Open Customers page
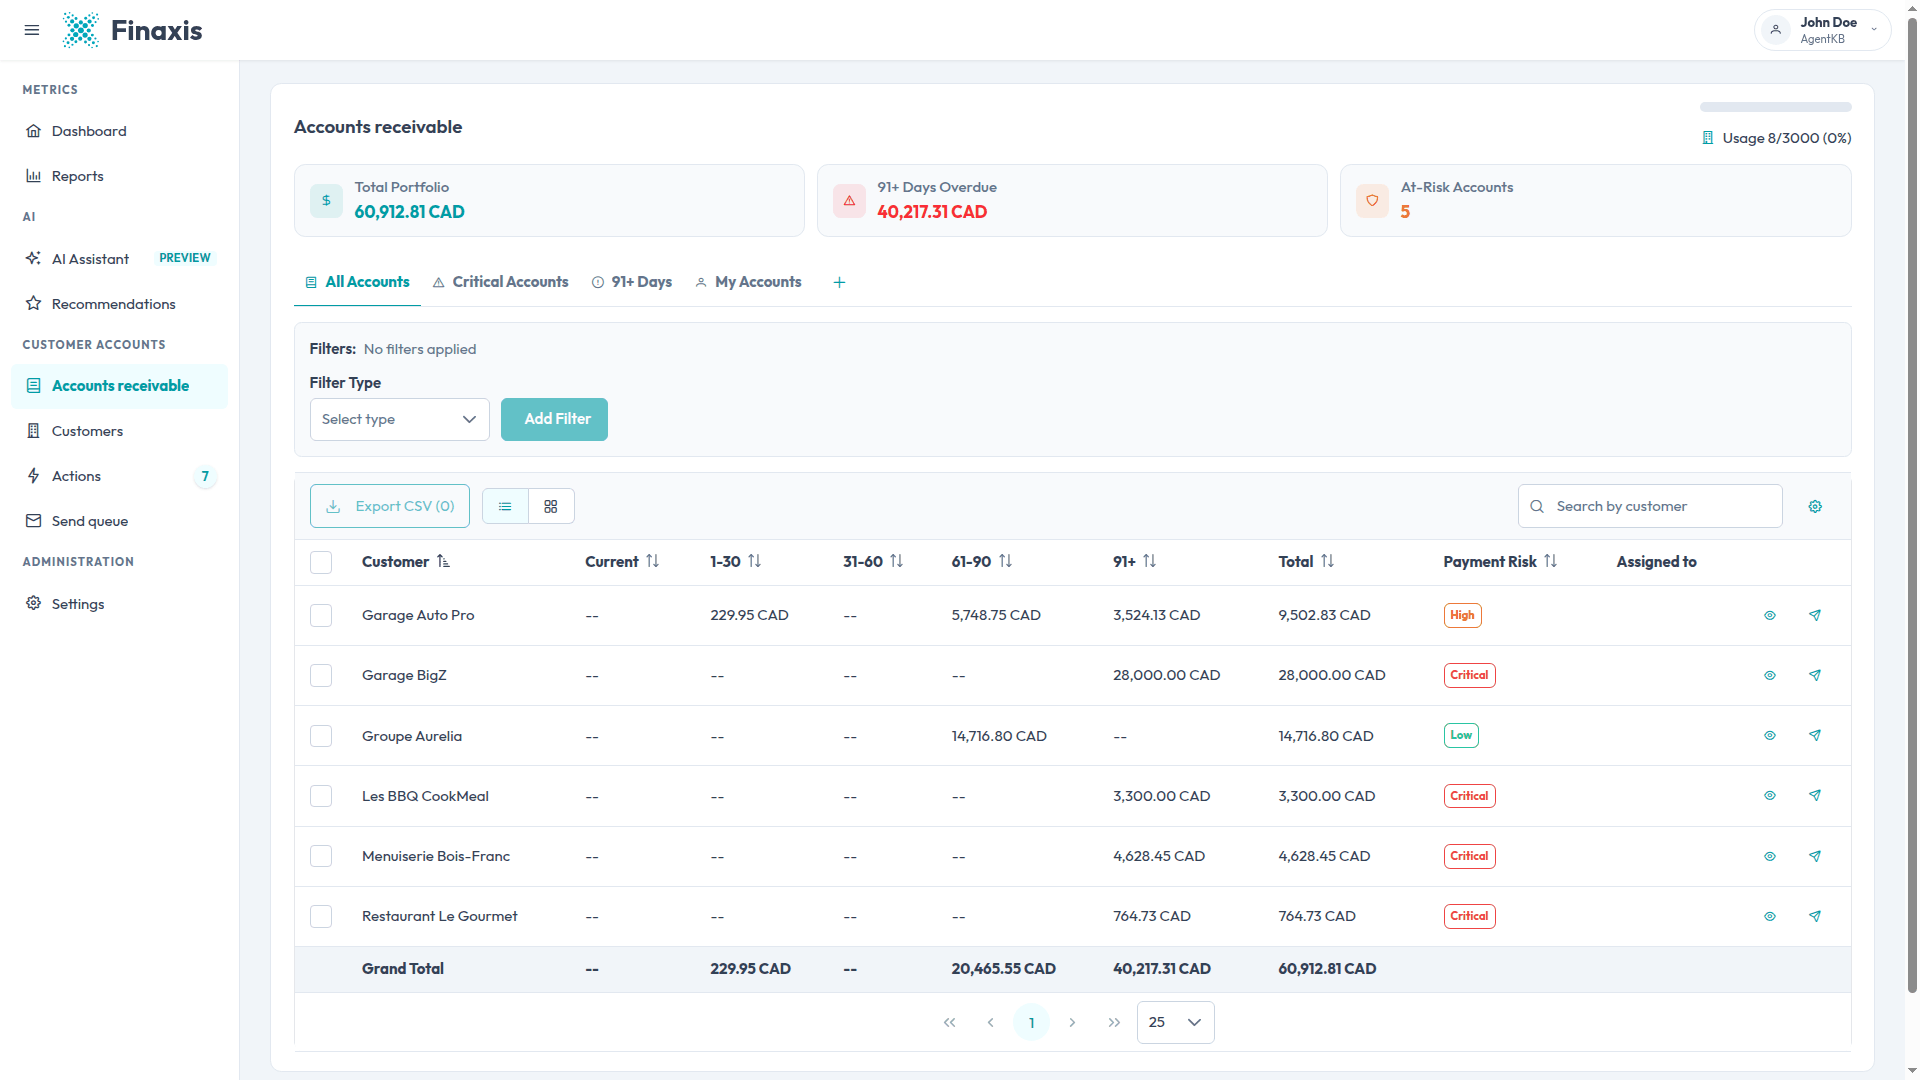 click(x=119, y=431)
